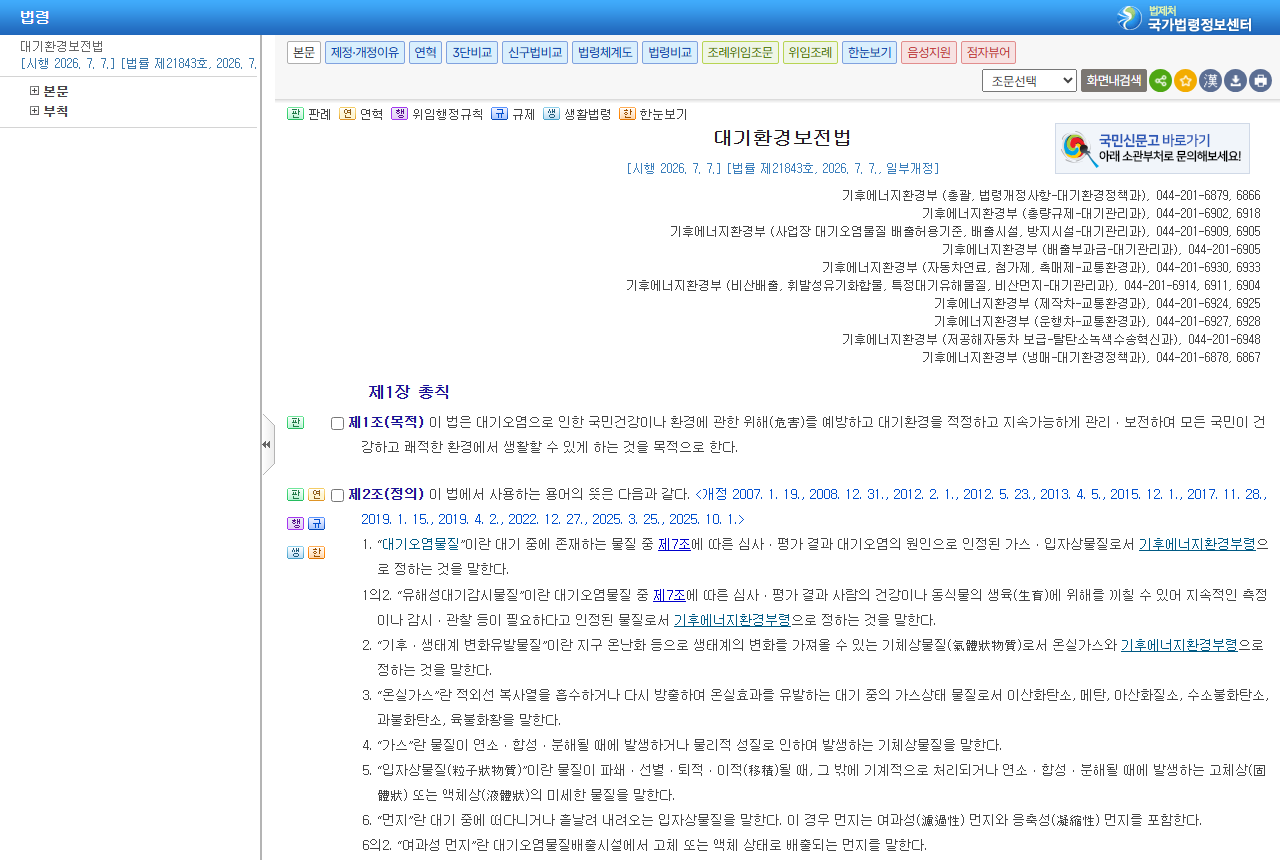Open the 한눈보기 tab
Screen dimensions: 1280x860
tap(869, 53)
